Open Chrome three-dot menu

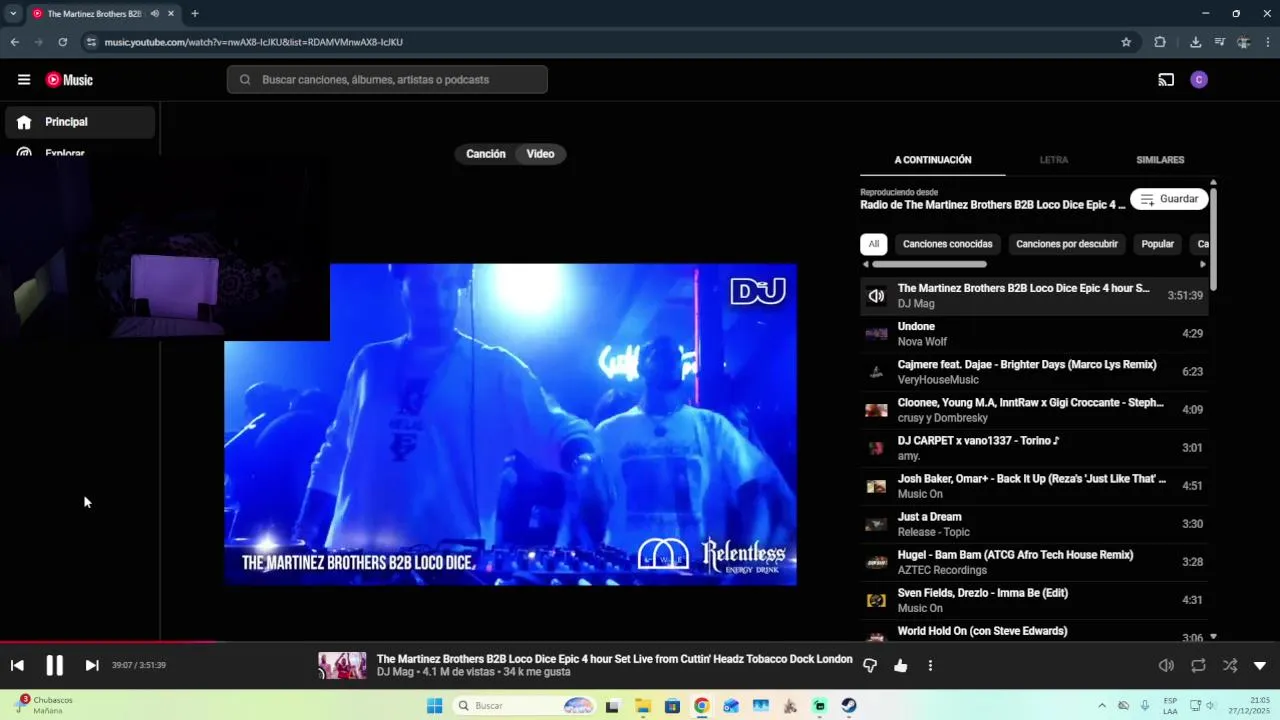pyautogui.click(x=1268, y=42)
